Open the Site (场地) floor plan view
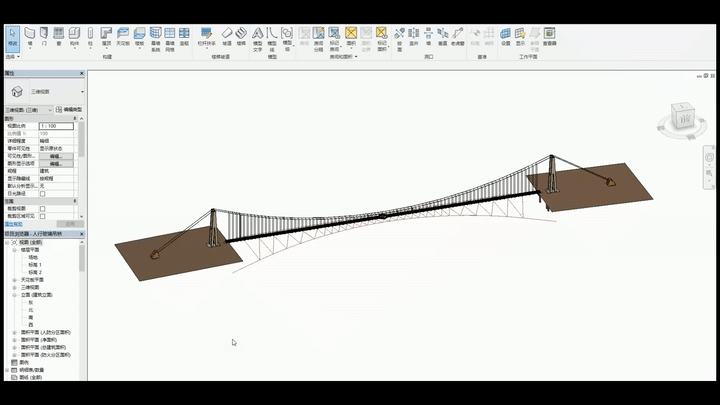 pos(32,257)
